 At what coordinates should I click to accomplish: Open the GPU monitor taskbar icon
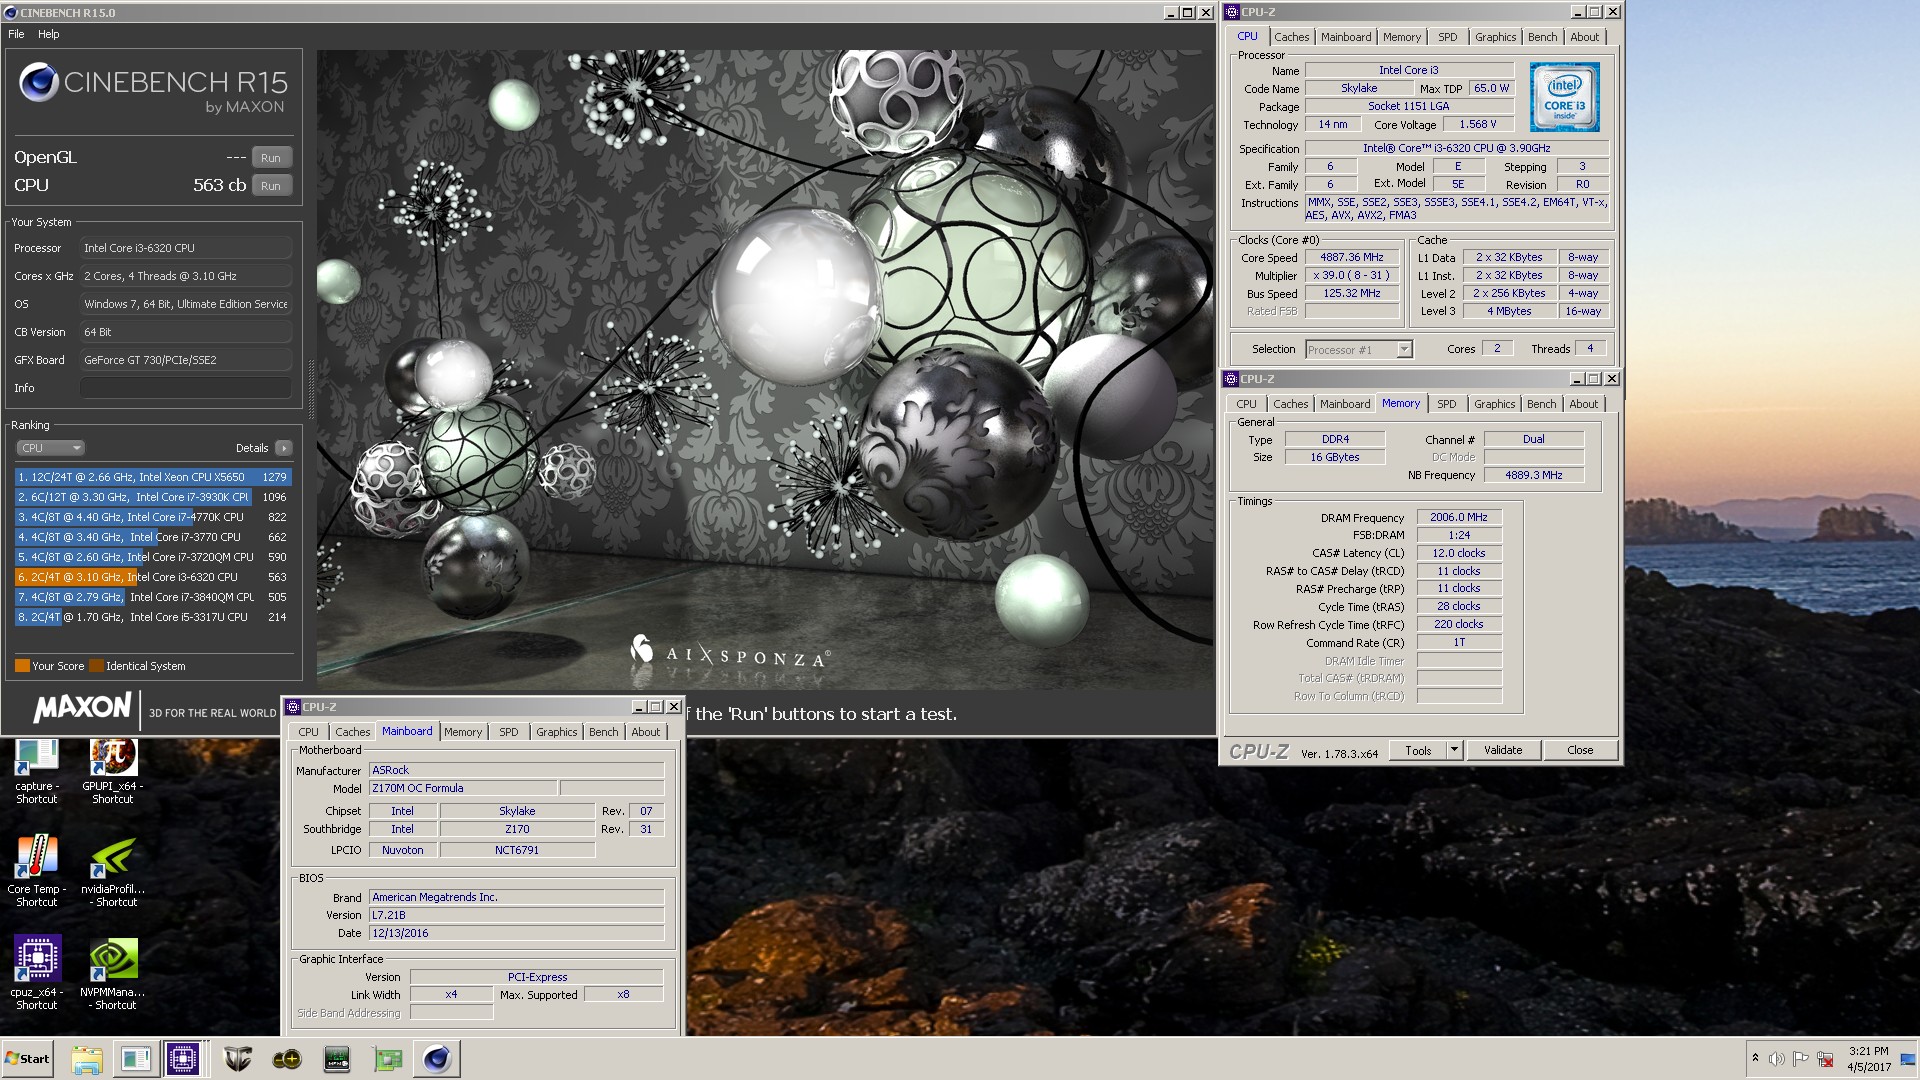[x=337, y=1059]
